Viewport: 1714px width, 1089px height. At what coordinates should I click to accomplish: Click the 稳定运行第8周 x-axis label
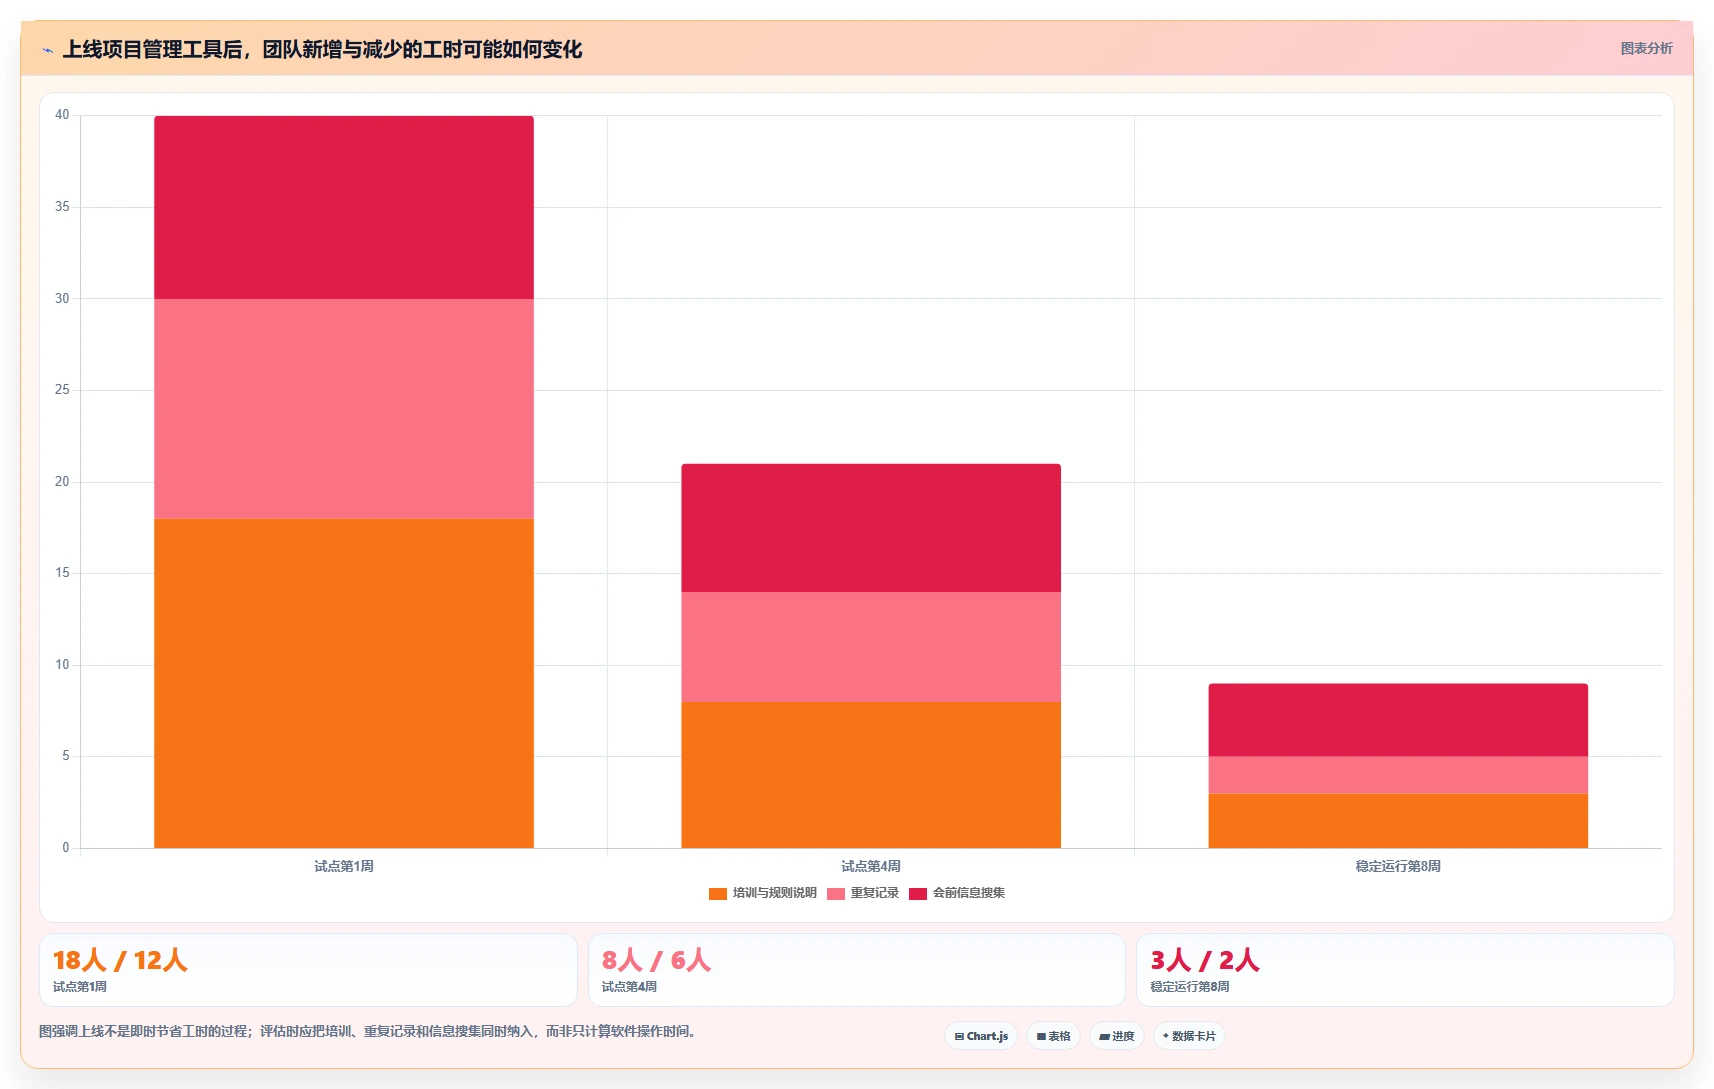(x=1398, y=866)
